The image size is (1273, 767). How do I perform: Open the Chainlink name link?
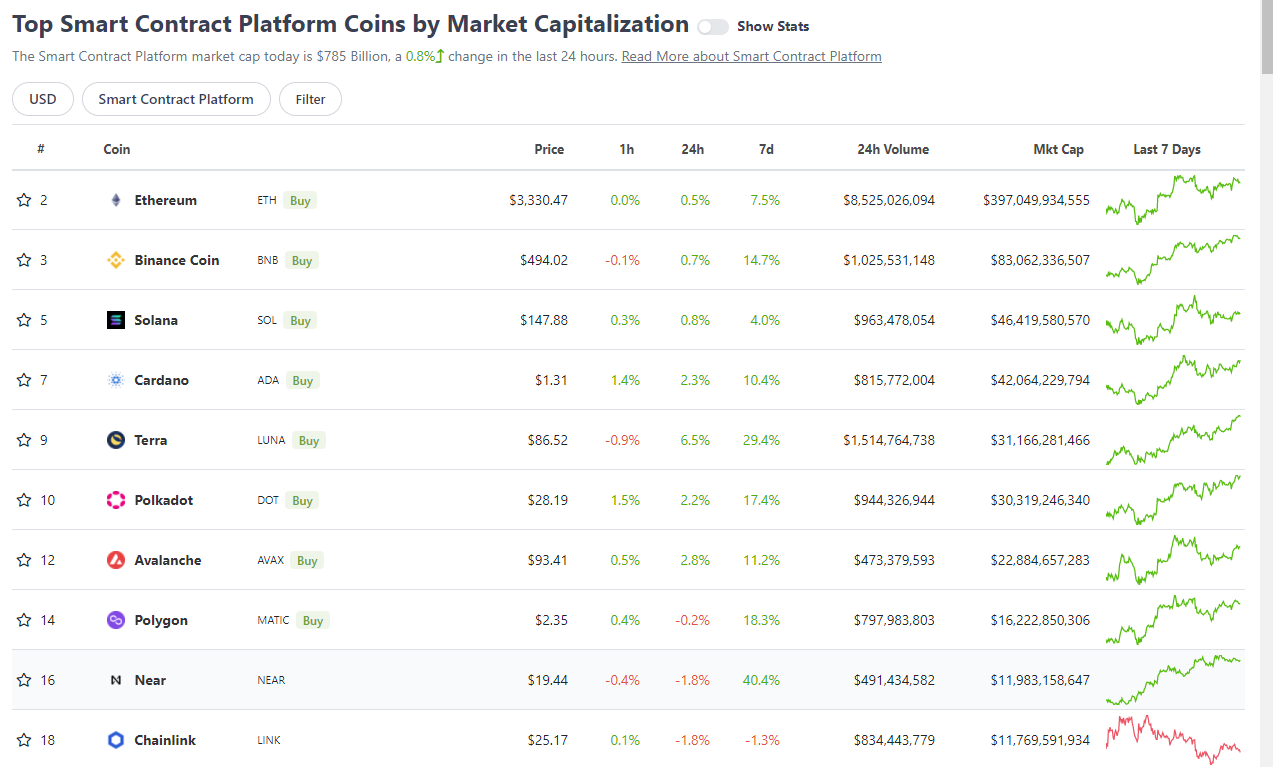tap(165, 740)
